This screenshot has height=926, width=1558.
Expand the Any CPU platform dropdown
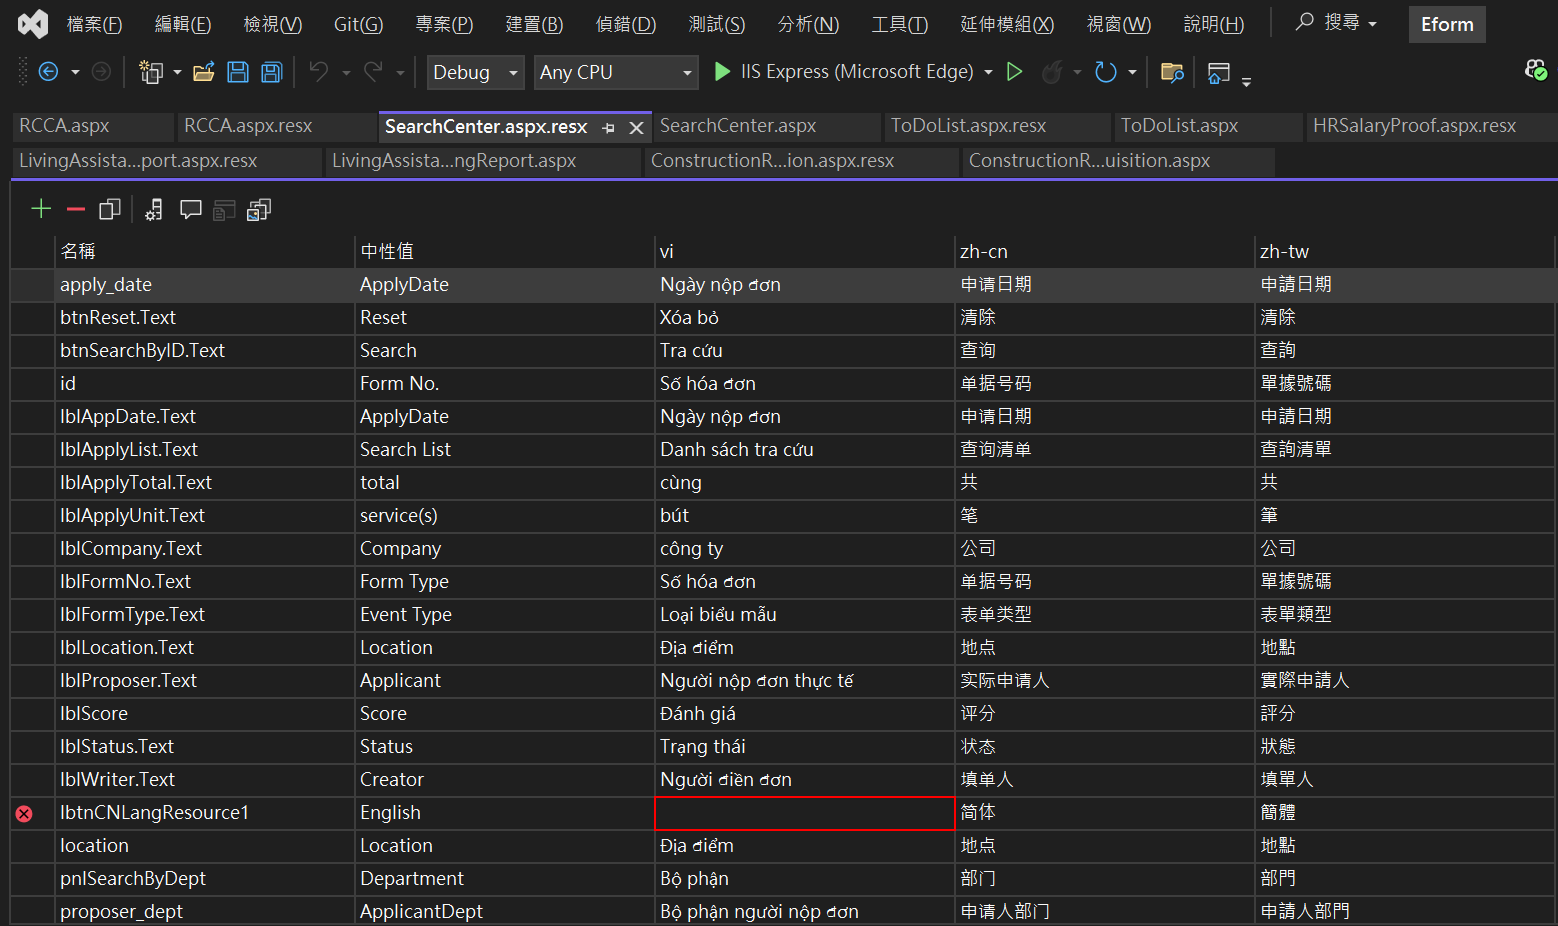click(687, 73)
